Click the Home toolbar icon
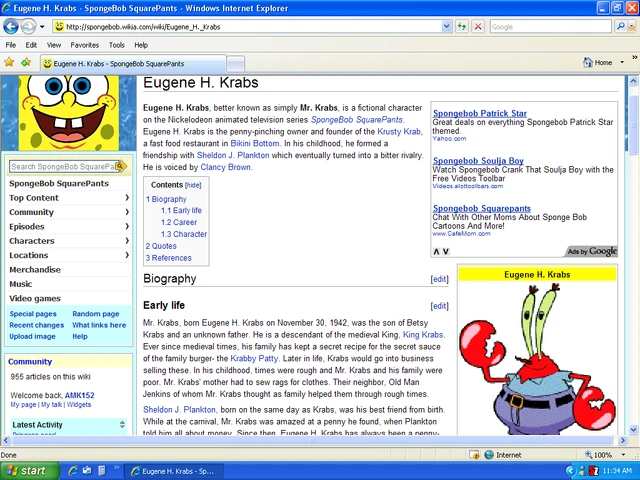 tap(598, 62)
